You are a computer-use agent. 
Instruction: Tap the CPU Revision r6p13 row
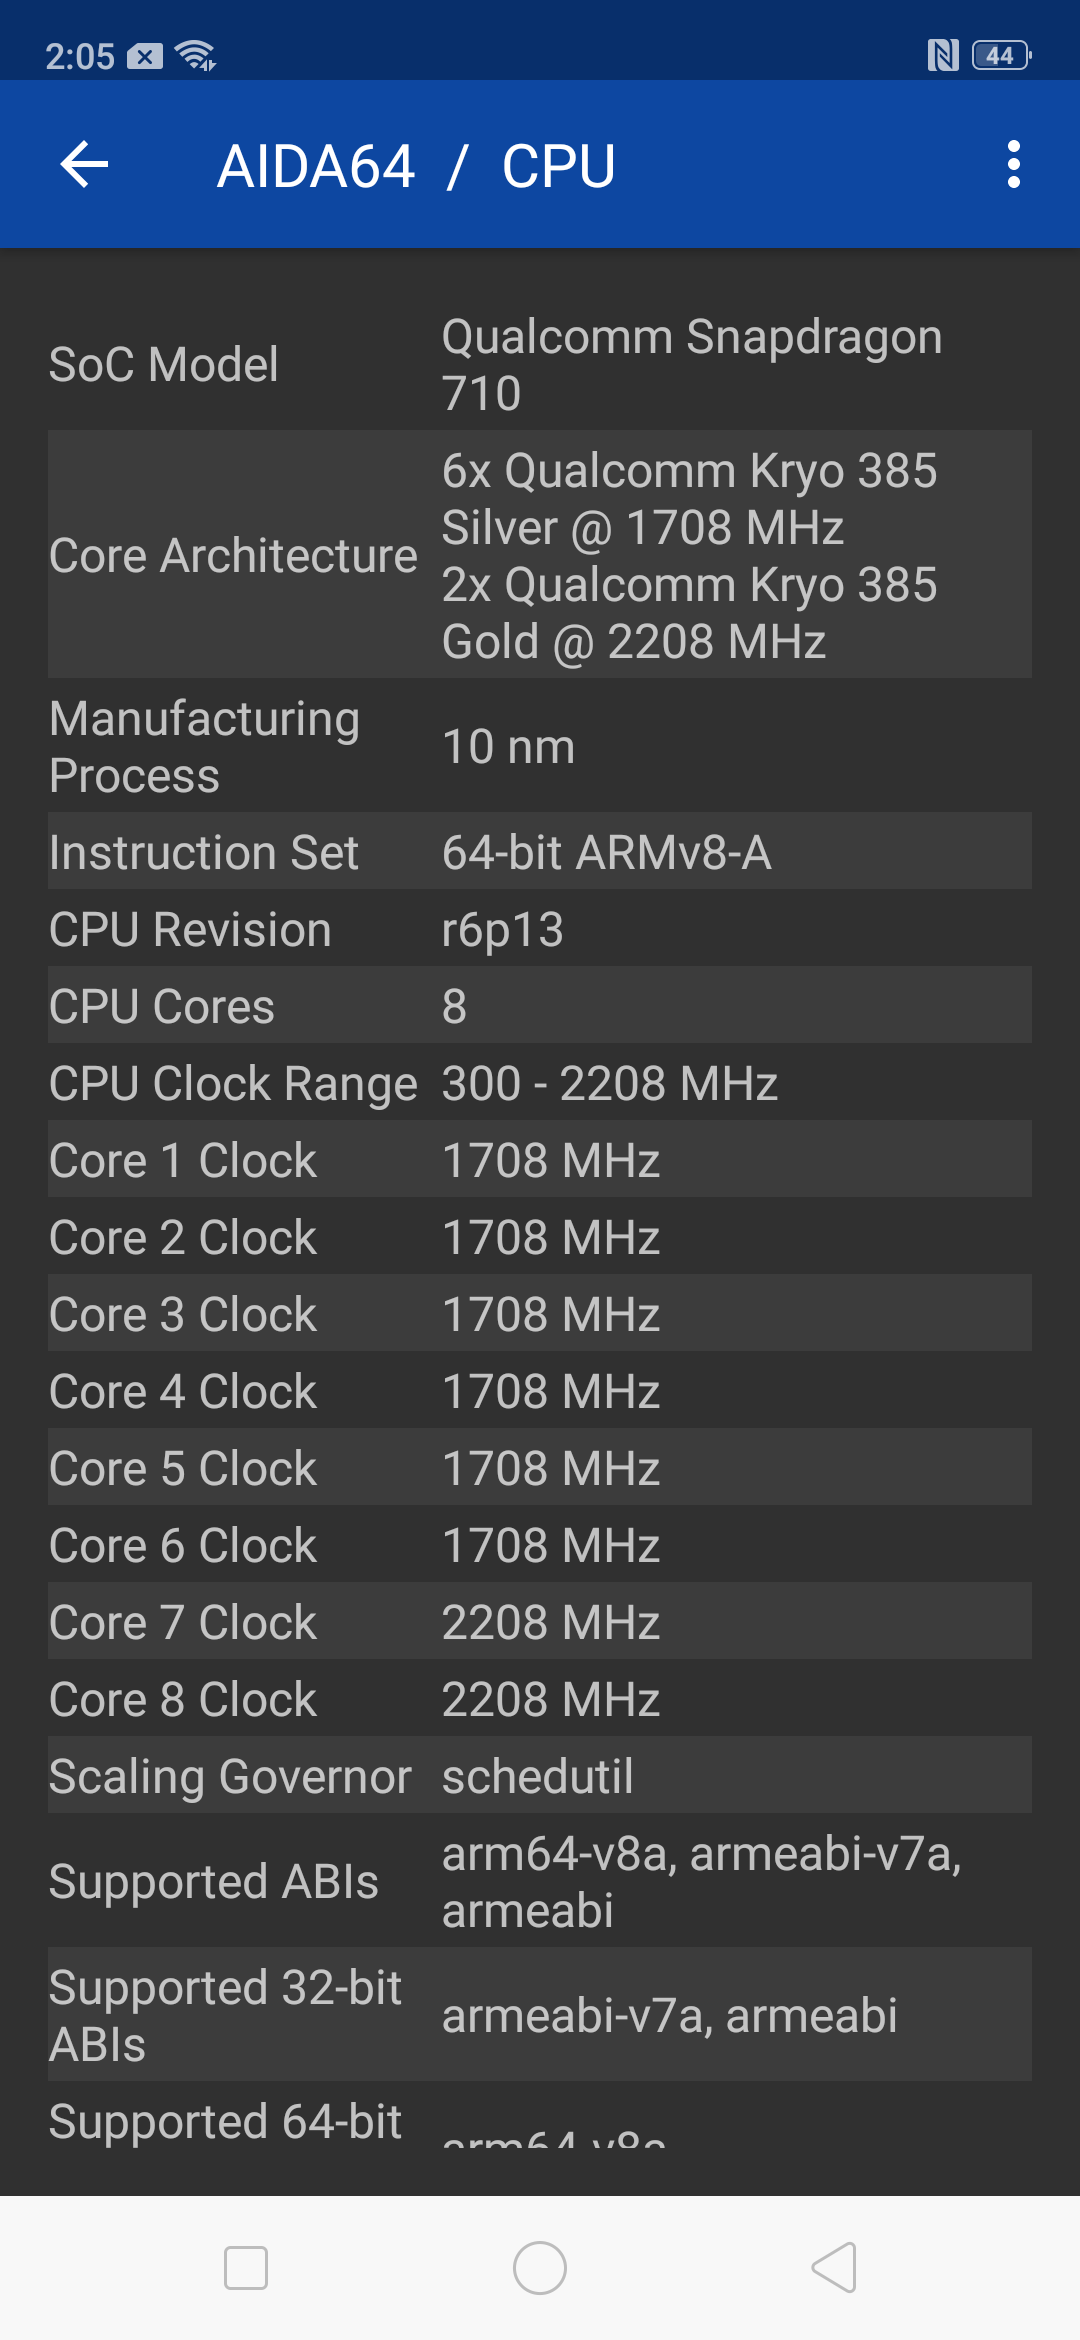(x=540, y=929)
